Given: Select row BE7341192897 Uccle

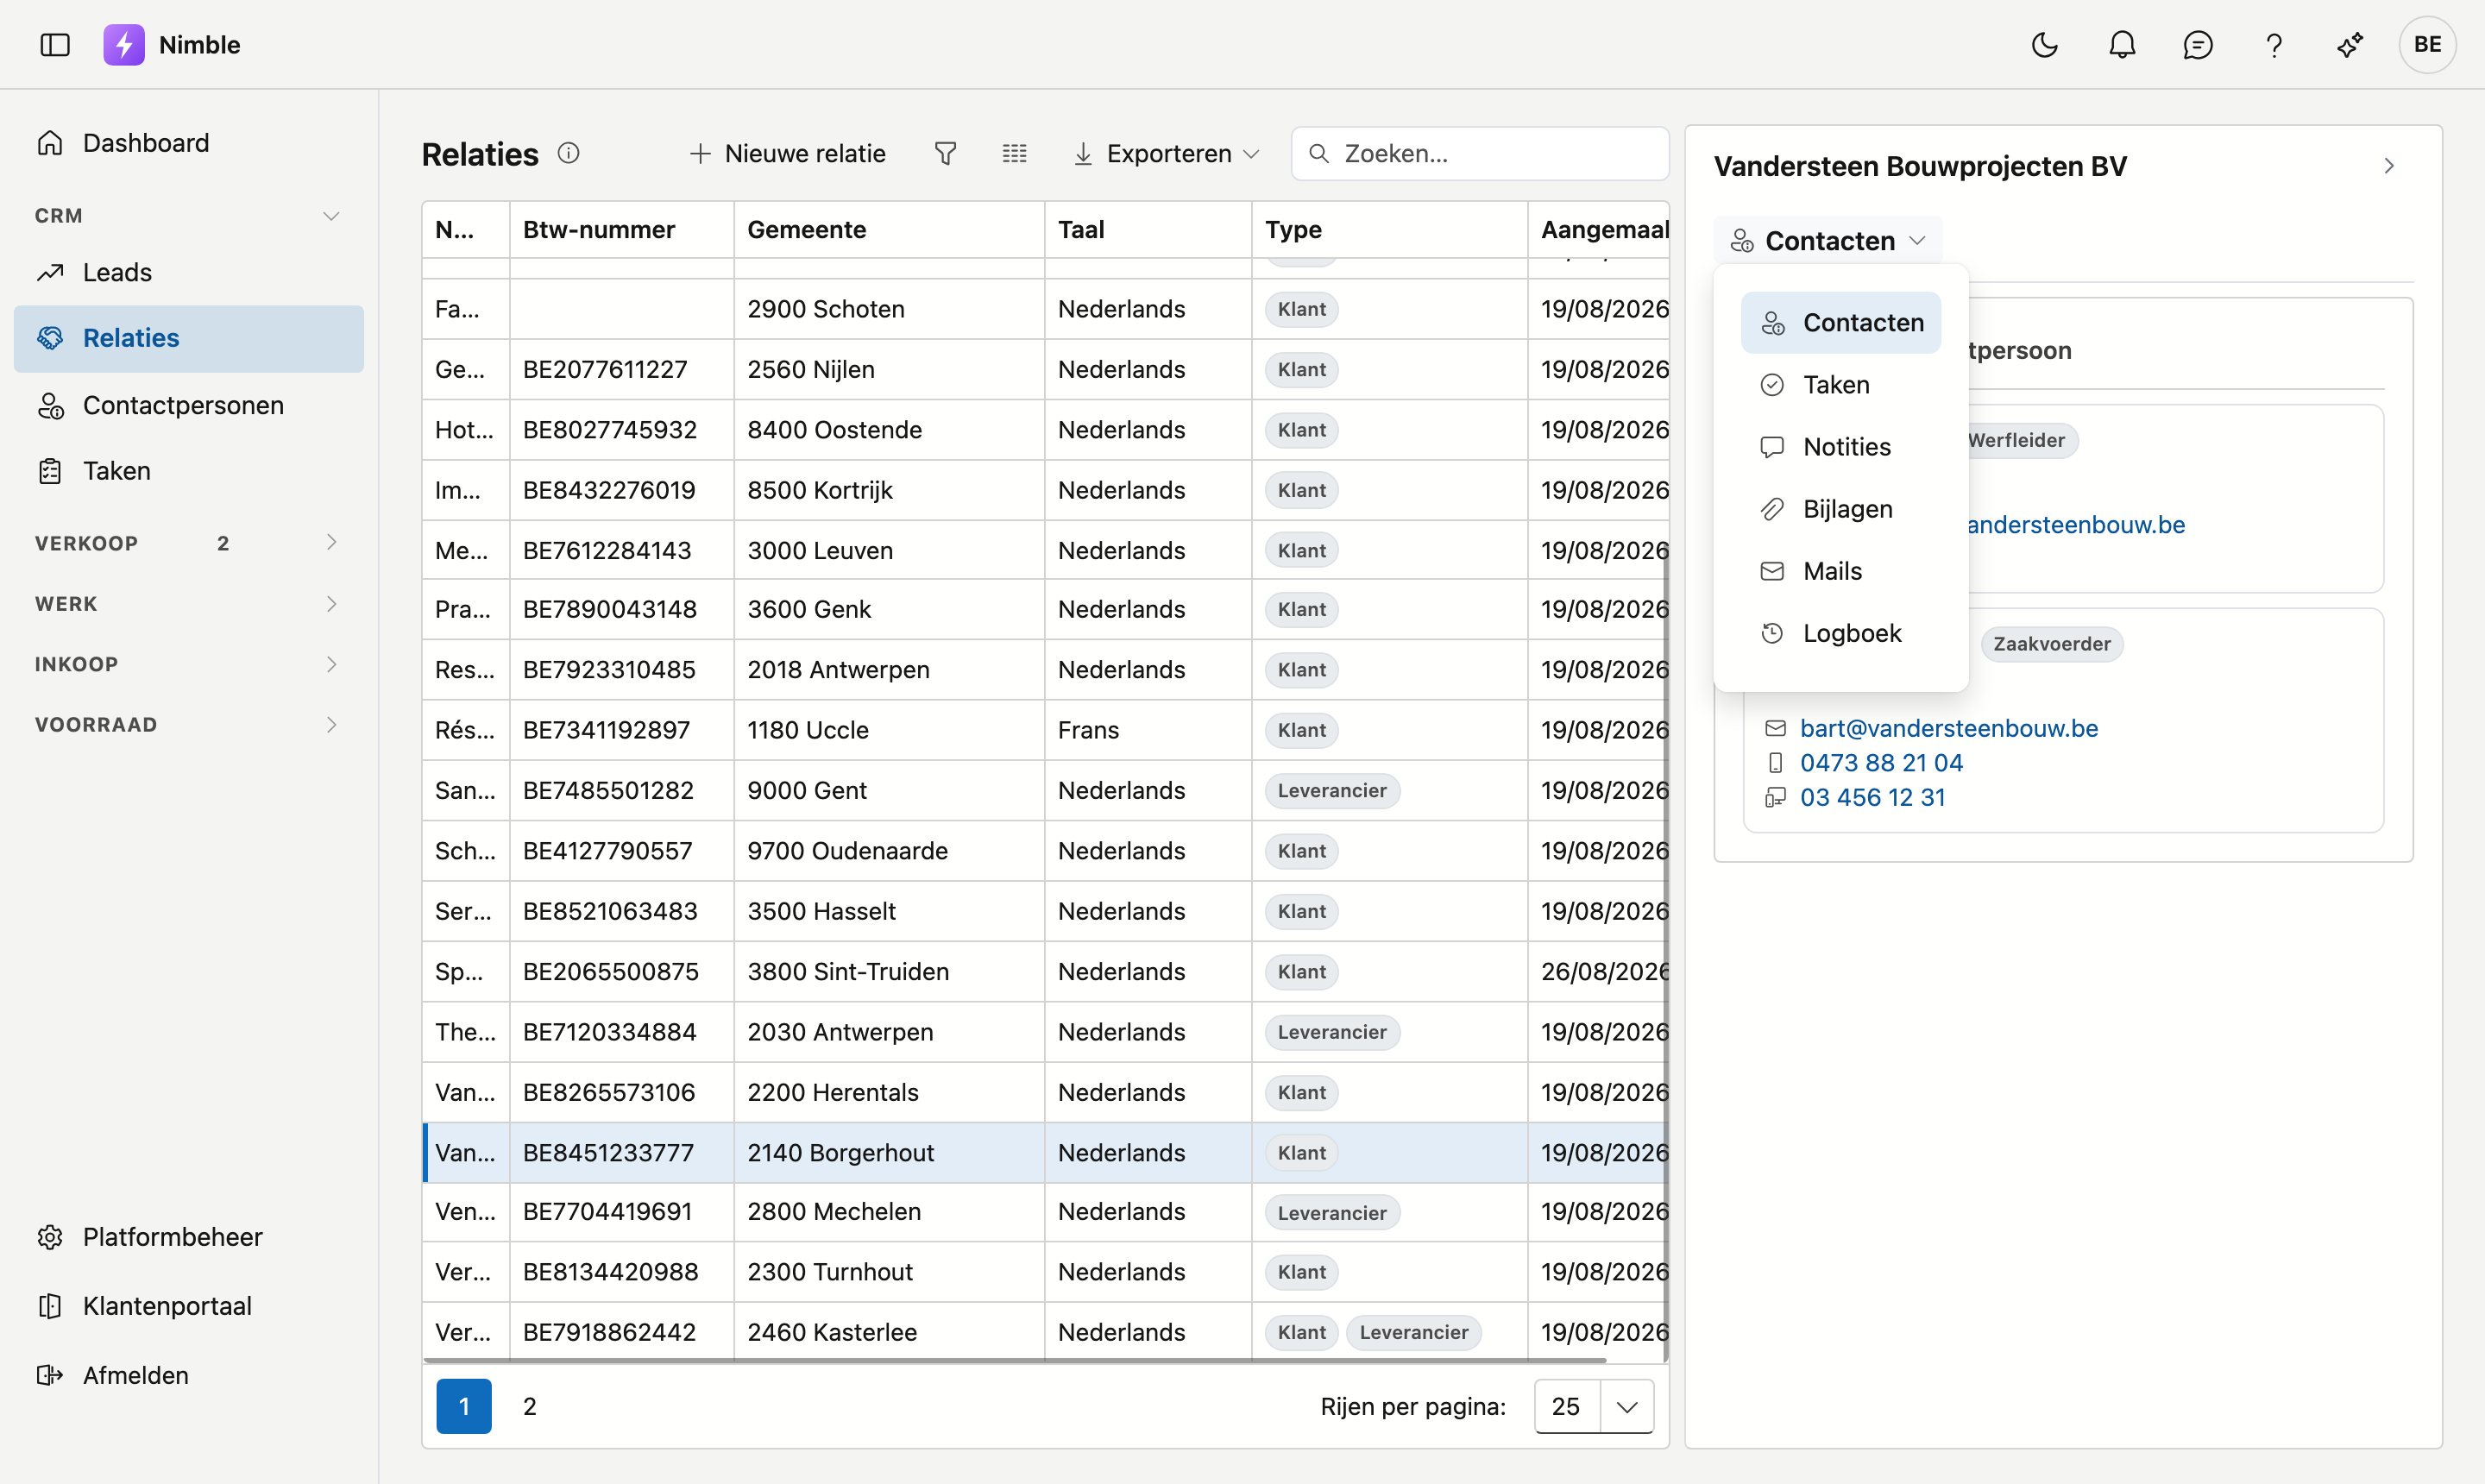Looking at the screenshot, I should tap(1045, 730).
